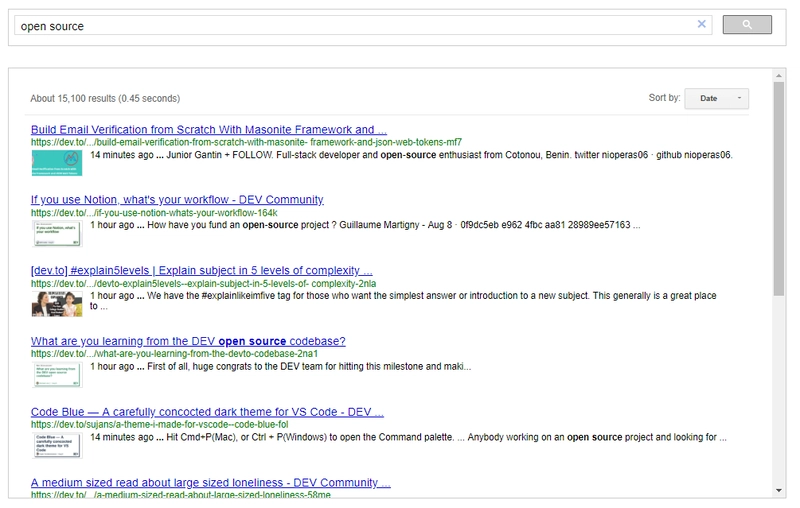Click thumbnail of Notion workflow result

tap(56, 233)
